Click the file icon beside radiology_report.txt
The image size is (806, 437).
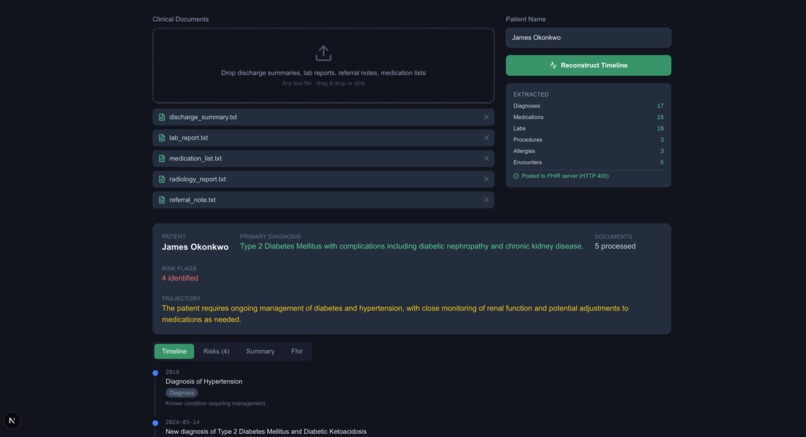click(x=162, y=179)
